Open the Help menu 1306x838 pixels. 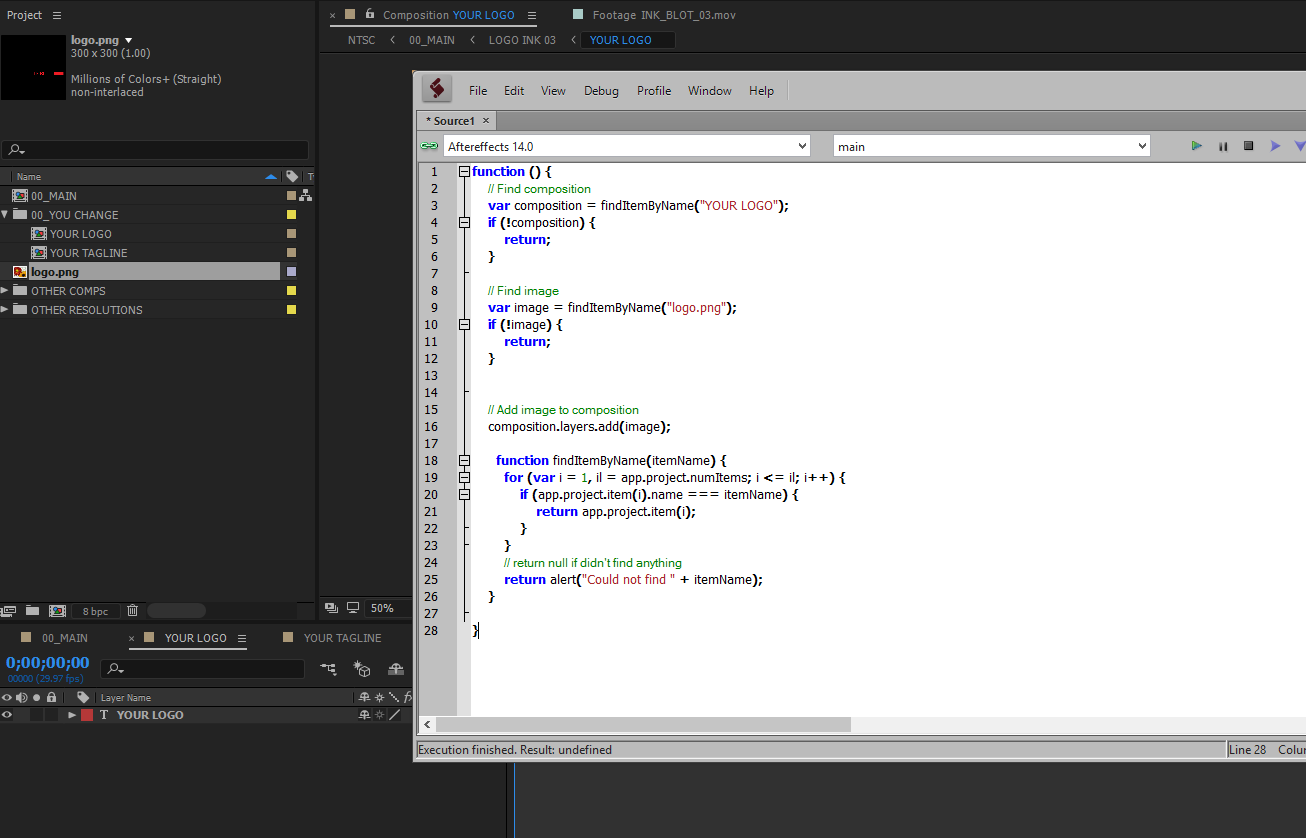tap(761, 90)
